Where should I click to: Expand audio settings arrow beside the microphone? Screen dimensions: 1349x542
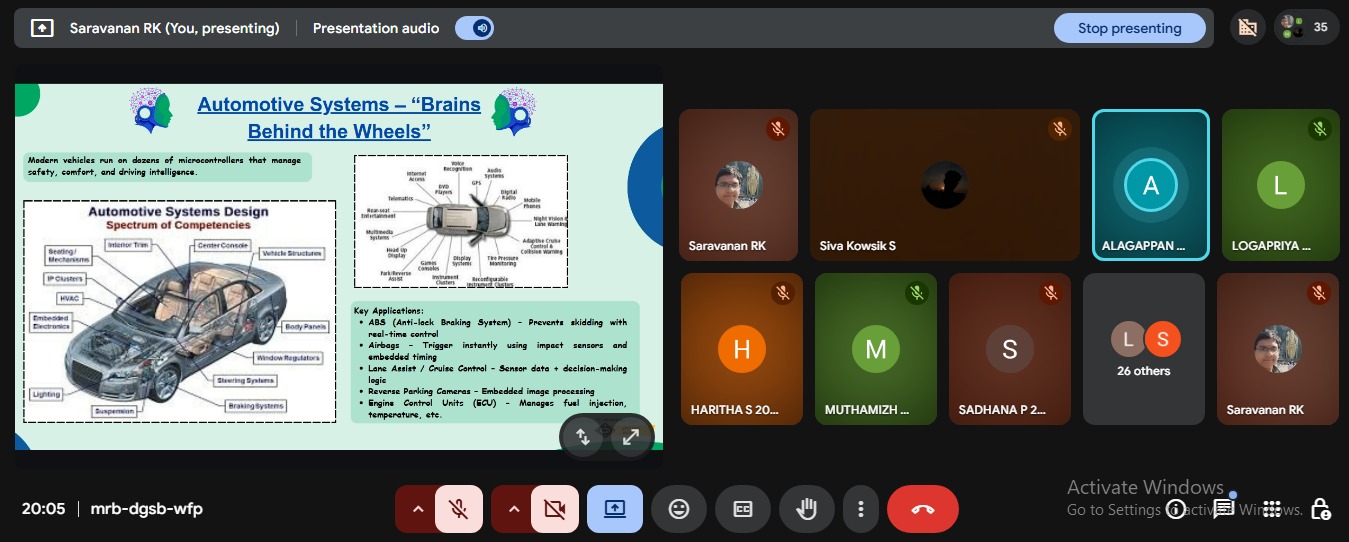tap(417, 509)
